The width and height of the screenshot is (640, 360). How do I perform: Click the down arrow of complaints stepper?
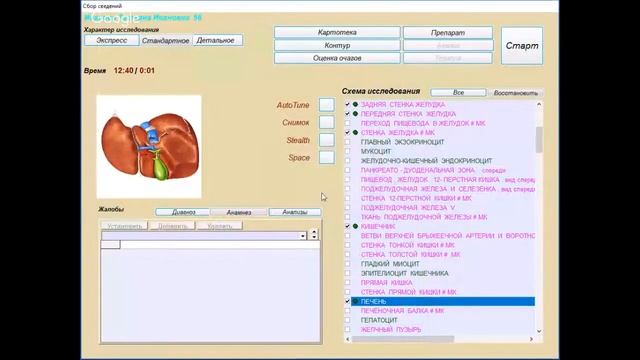coord(314,237)
